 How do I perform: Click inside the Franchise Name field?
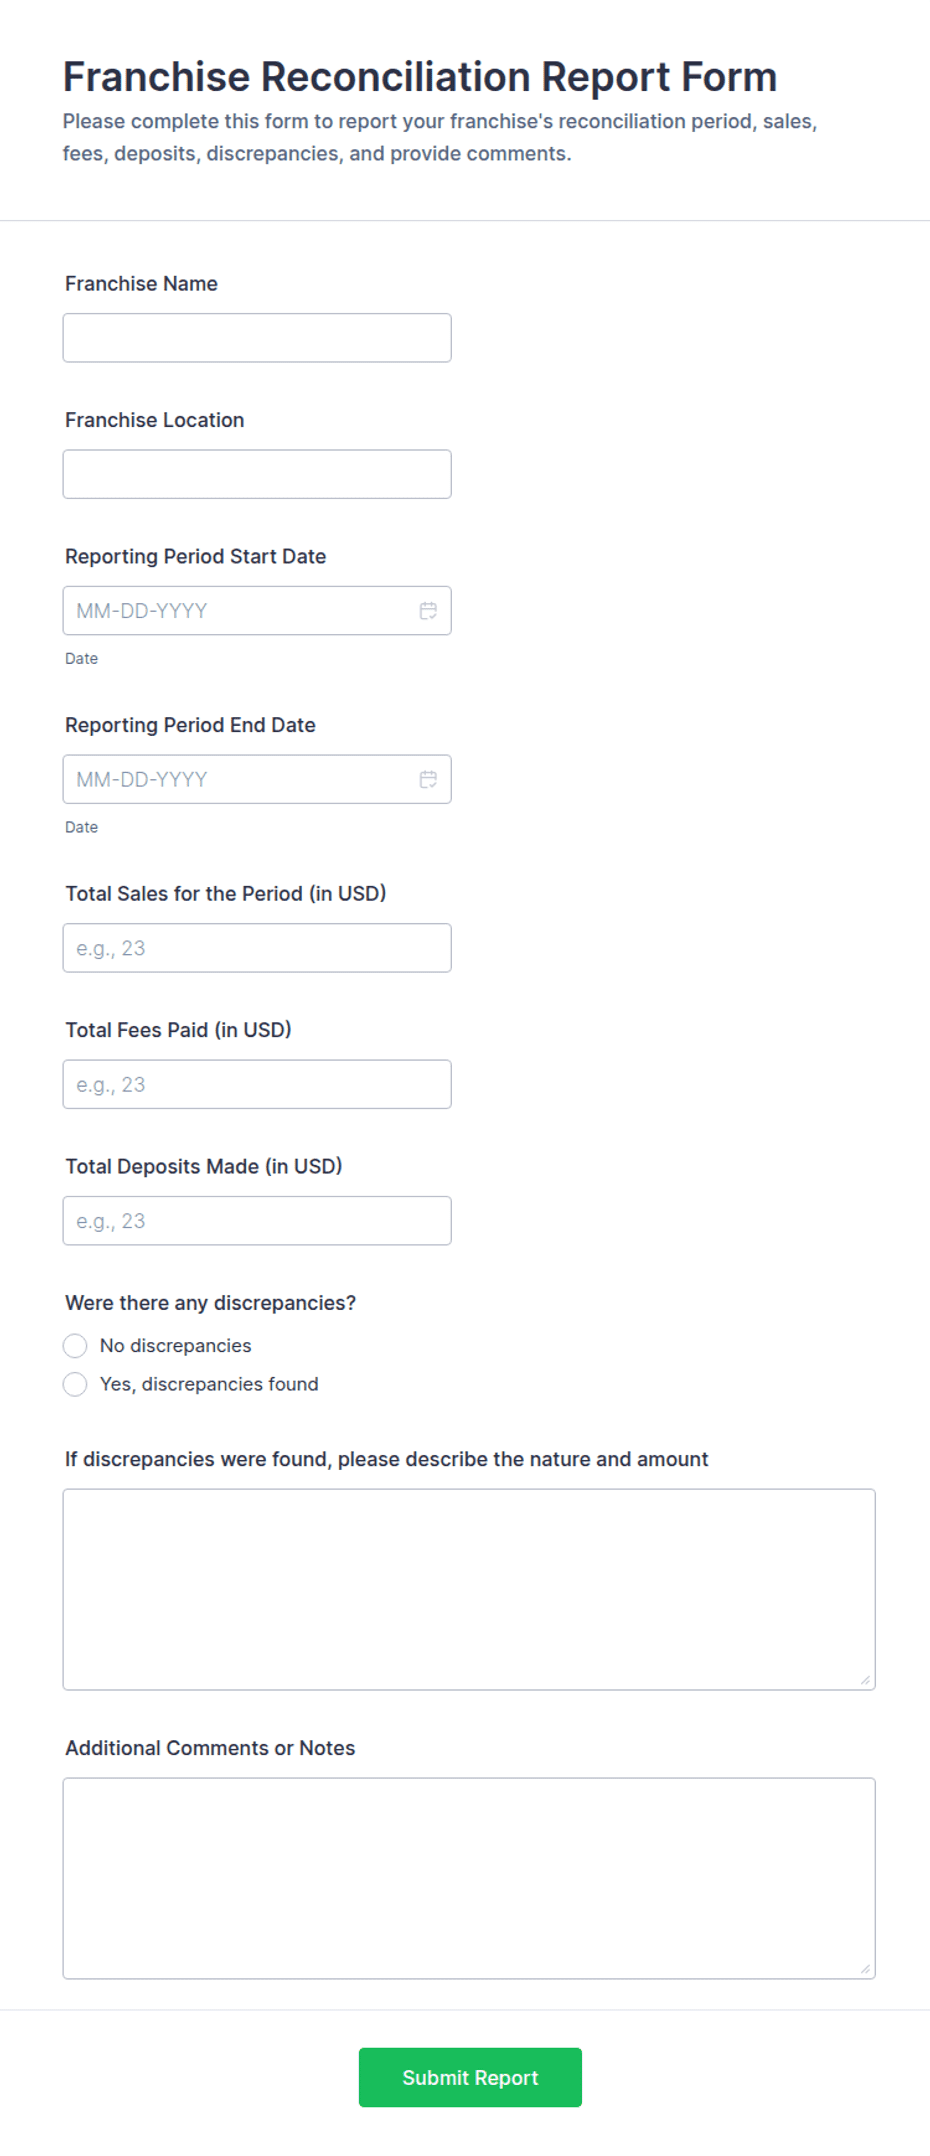coord(256,337)
